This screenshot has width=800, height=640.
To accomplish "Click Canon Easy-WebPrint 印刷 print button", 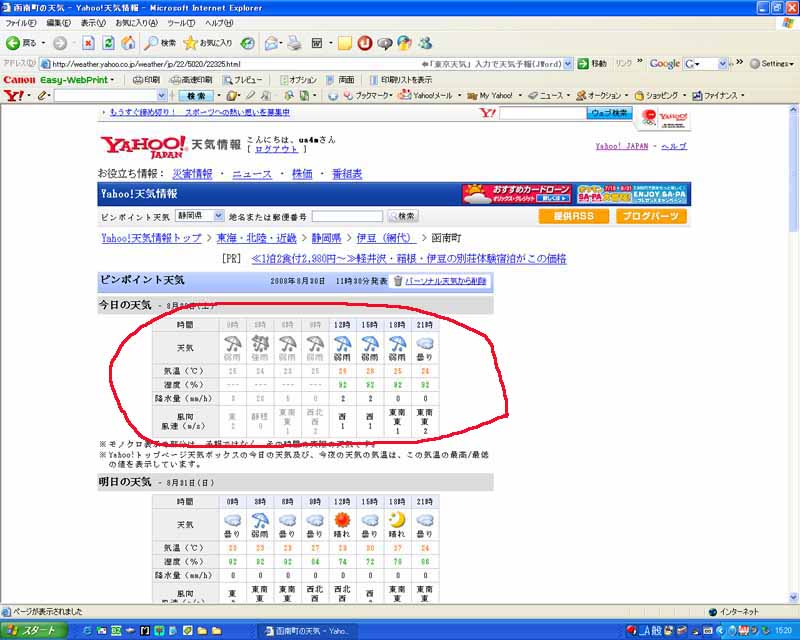I will 146,80.
